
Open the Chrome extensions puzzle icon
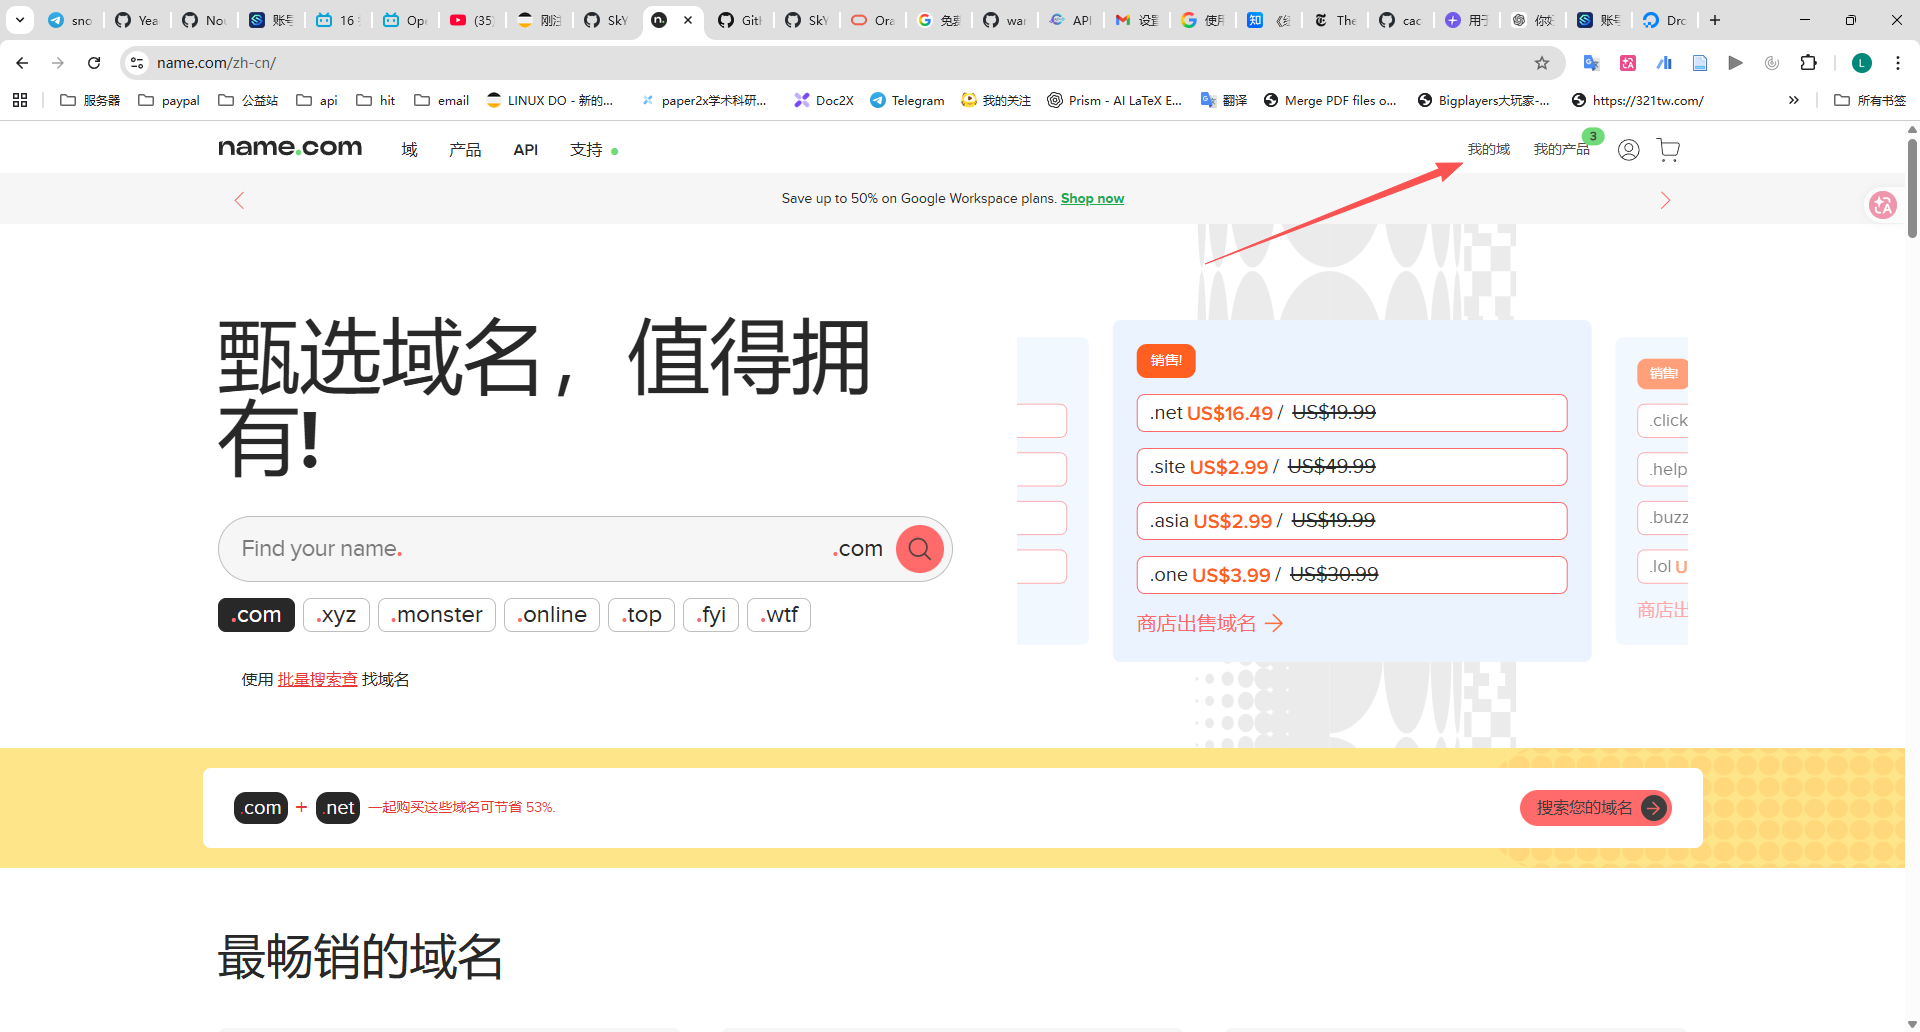1808,63
